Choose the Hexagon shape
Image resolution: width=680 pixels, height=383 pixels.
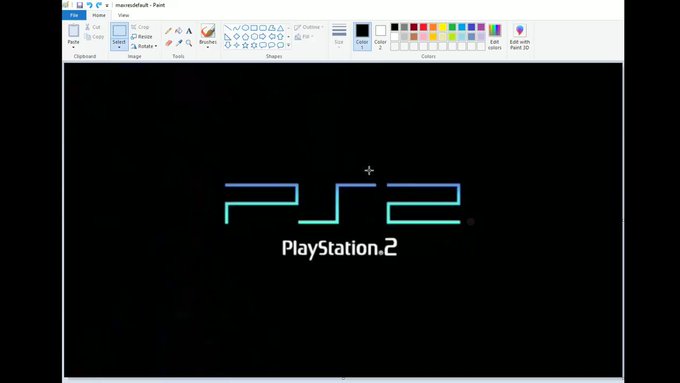pos(254,36)
